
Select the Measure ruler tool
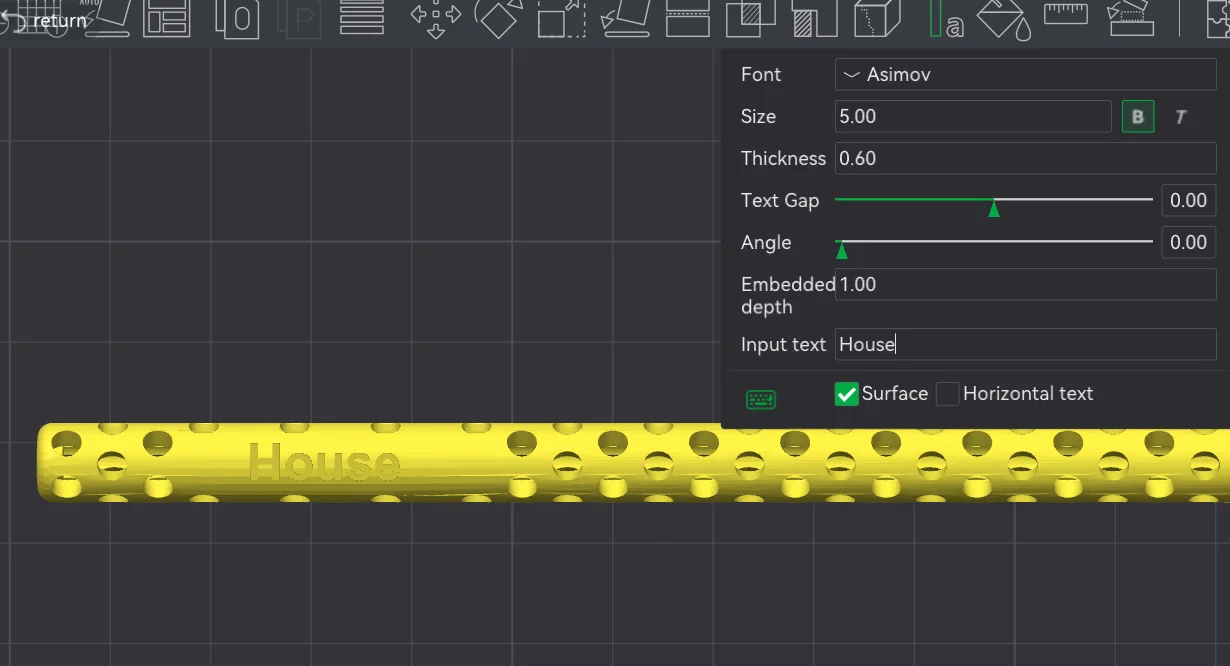[x=1066, y=13]
